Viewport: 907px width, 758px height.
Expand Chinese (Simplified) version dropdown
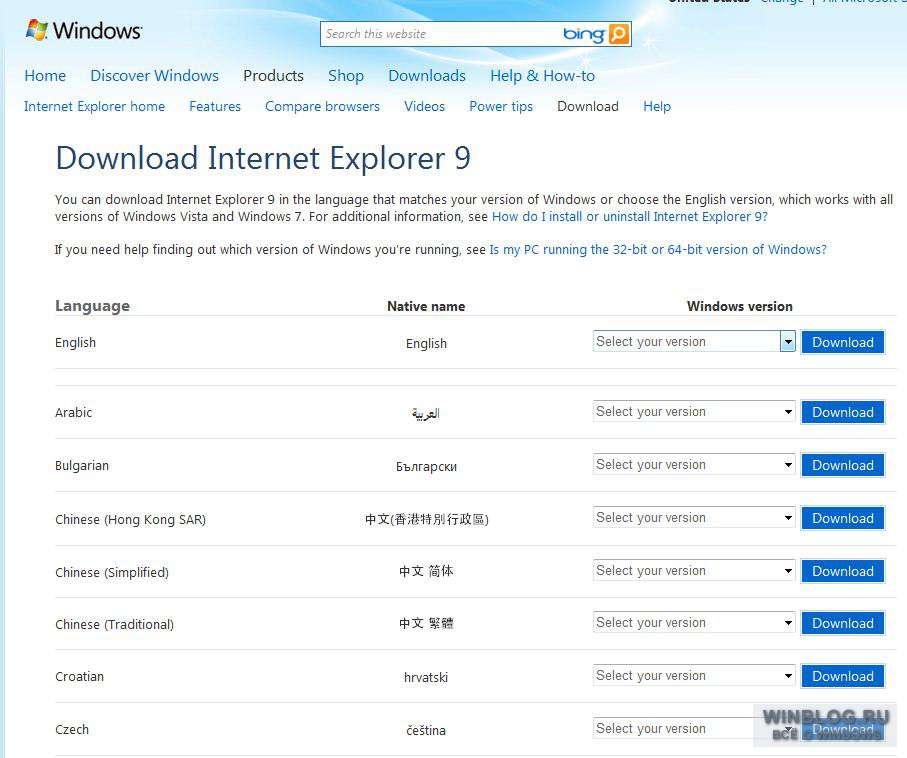pyautogui.click(x=694, y=571)
